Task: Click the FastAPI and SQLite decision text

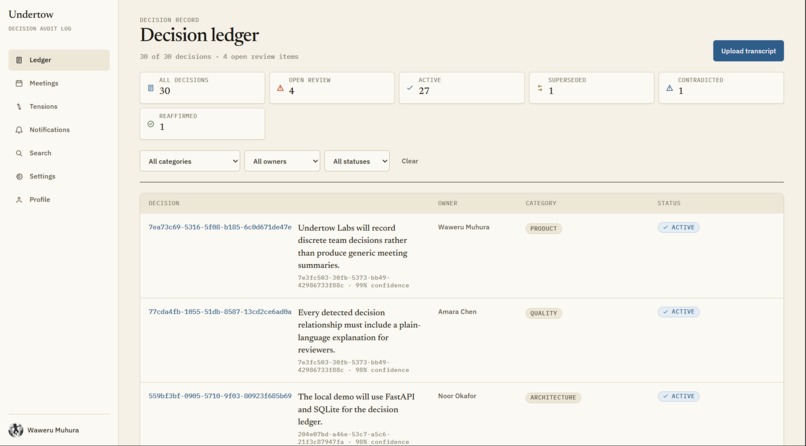Action: coord(356,410)
